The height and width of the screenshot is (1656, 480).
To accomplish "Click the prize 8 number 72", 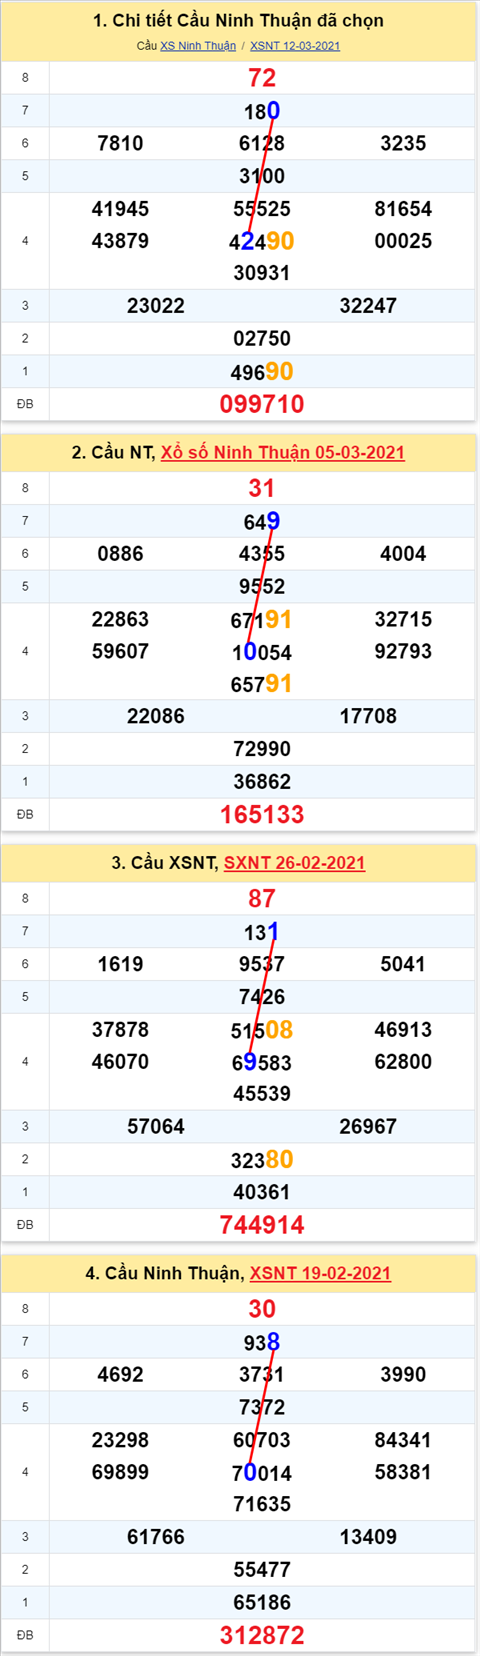I will tap(262, 78).
